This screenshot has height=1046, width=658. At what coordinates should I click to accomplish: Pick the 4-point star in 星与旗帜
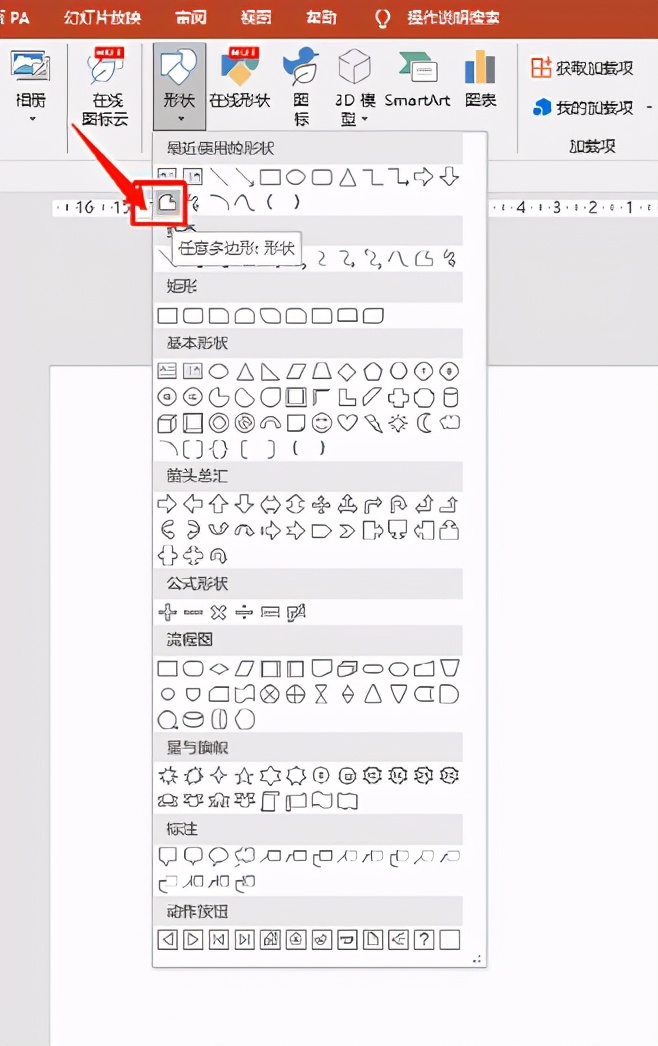click(219, 775)
